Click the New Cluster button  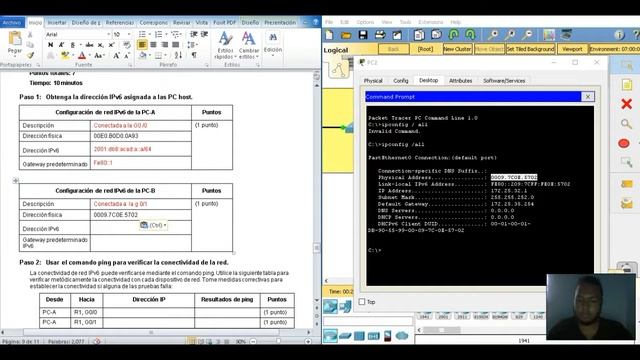pos(457,49)
